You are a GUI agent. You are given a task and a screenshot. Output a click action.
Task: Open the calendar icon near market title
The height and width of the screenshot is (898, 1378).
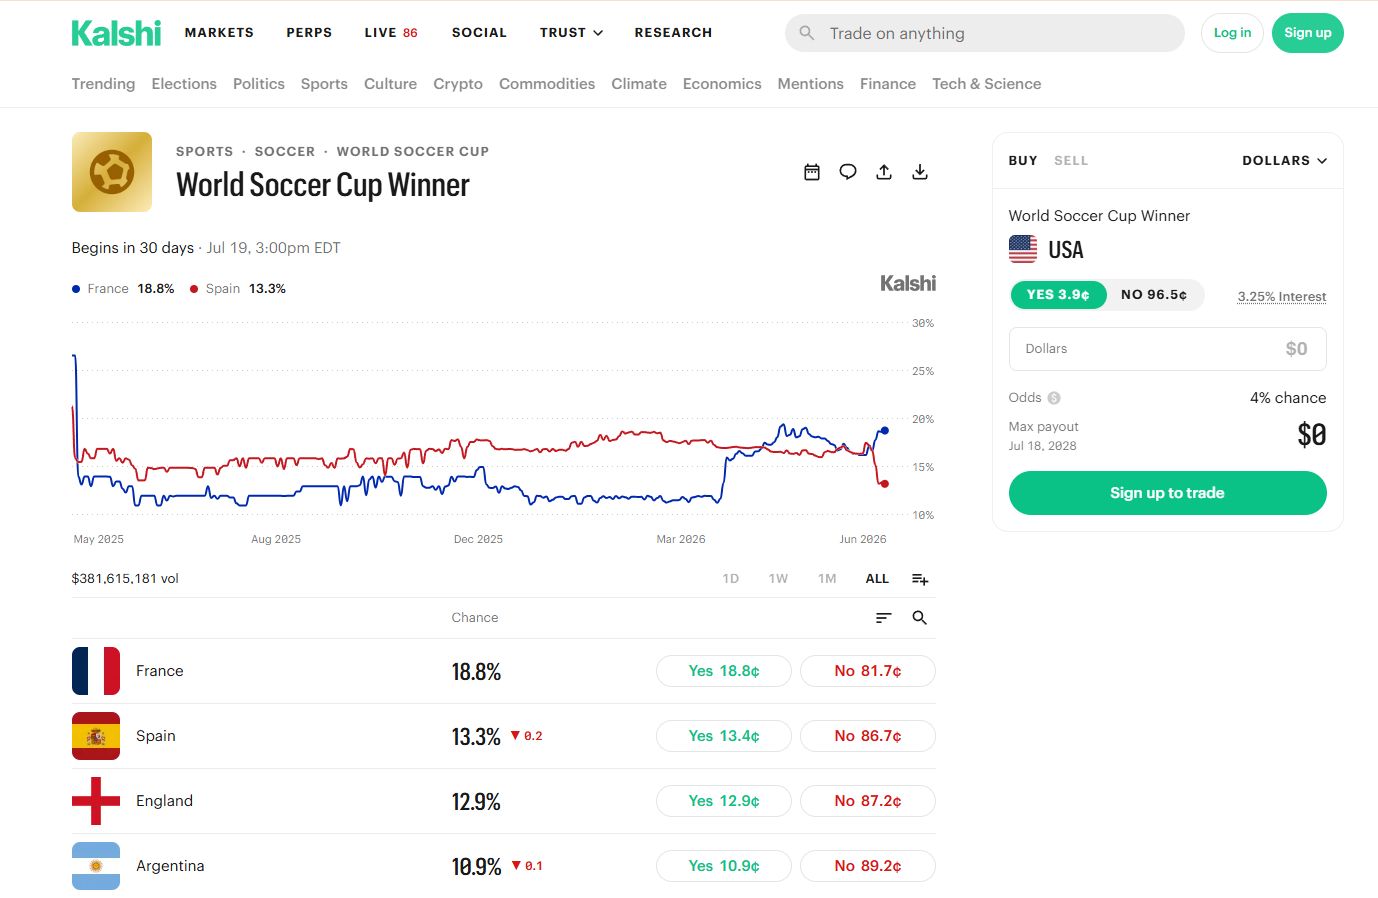point(812,172)
